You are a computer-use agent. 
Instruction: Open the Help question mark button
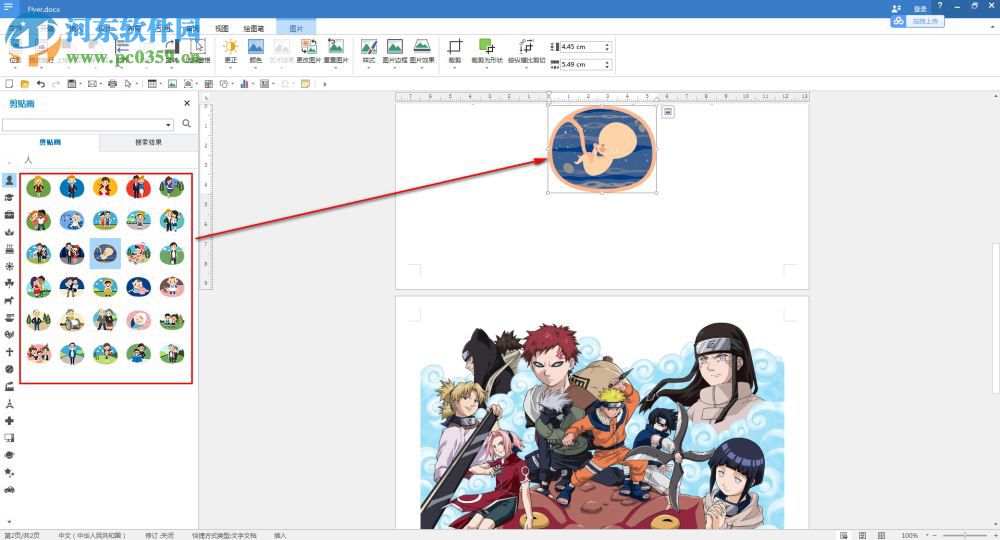coord(939,6)
